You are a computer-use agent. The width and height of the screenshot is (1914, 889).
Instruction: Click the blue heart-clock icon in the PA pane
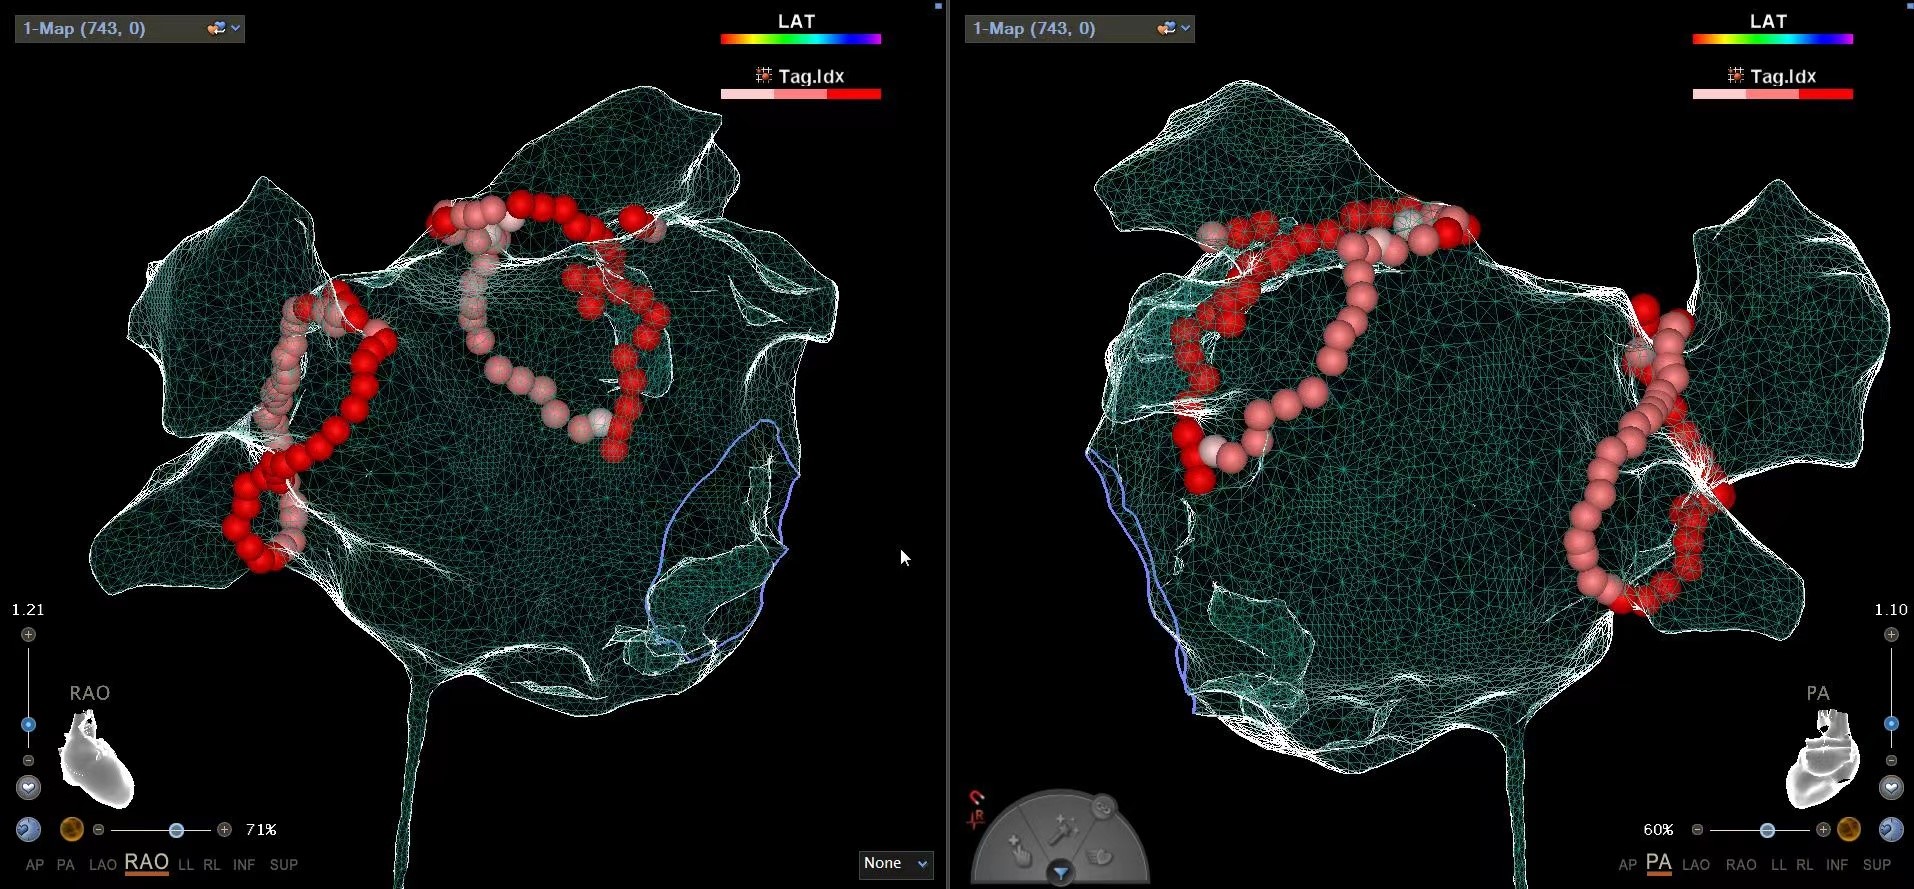pyautogui.click(x=1890, y=830)
